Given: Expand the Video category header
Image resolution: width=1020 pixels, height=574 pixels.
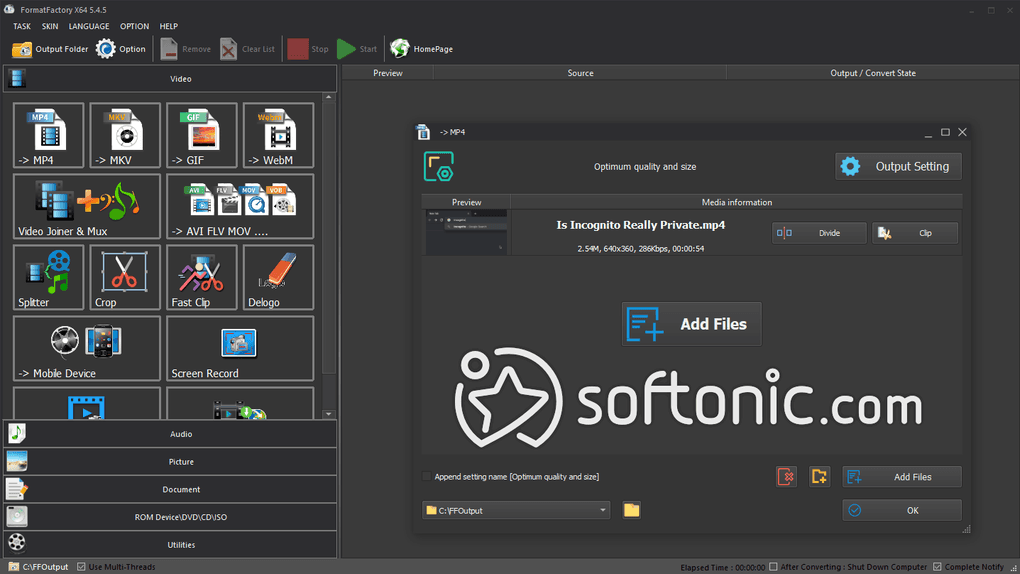Looking at the screenshot, I should point(170,79).
